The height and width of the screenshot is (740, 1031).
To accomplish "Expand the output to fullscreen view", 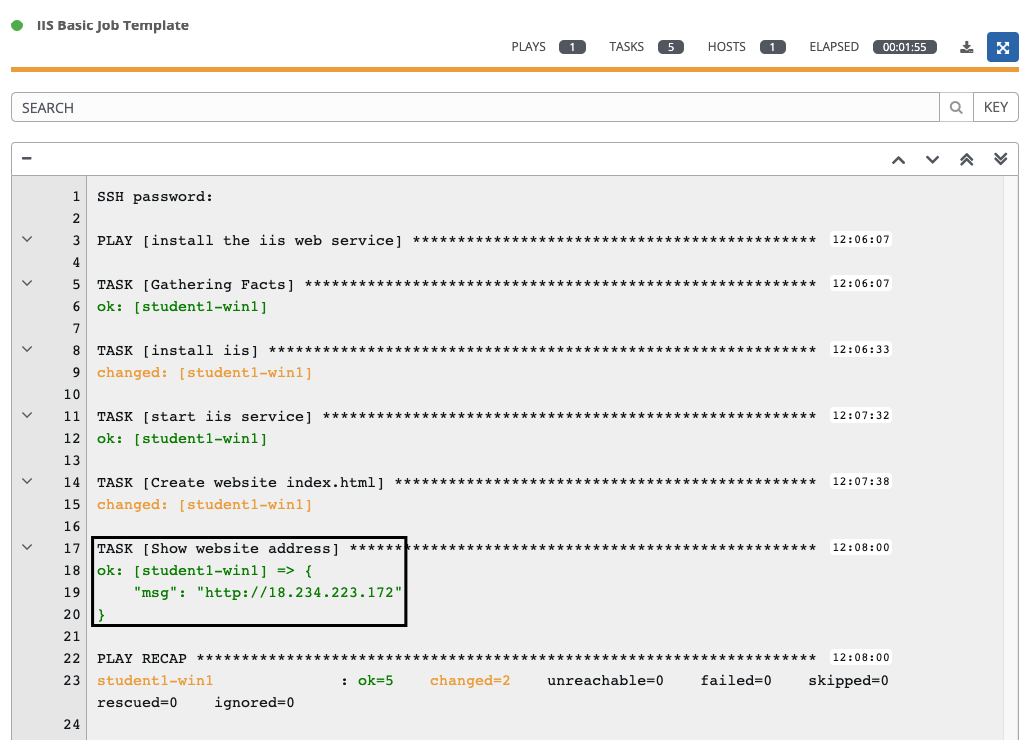I will 1002,46.
